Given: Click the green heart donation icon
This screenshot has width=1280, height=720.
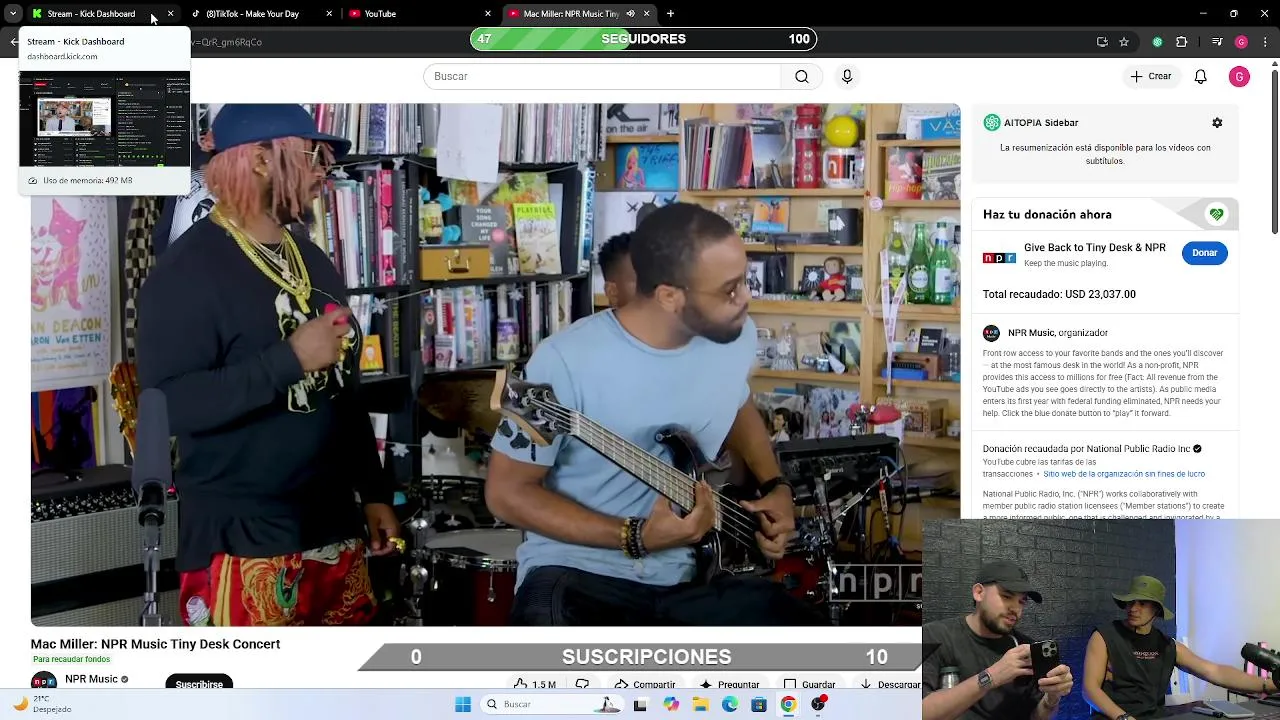Looking at the screenshot, I should 1216,214.
